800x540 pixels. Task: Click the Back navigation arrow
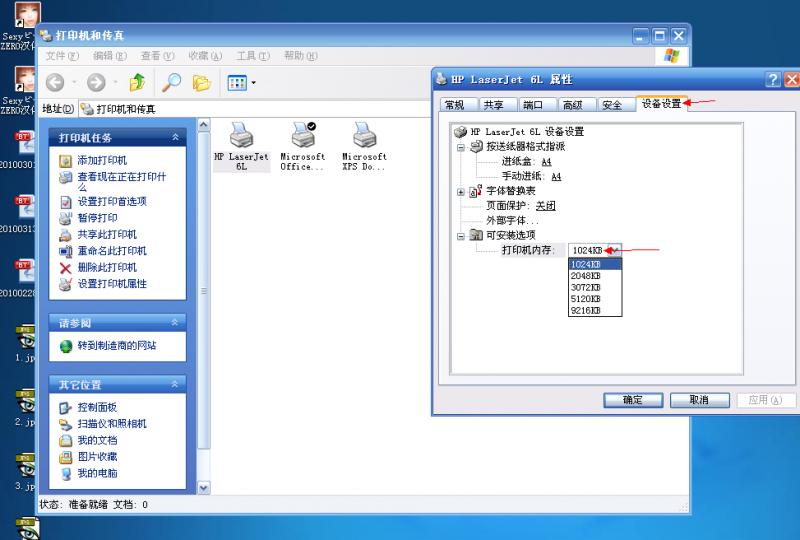coord(56,83)
